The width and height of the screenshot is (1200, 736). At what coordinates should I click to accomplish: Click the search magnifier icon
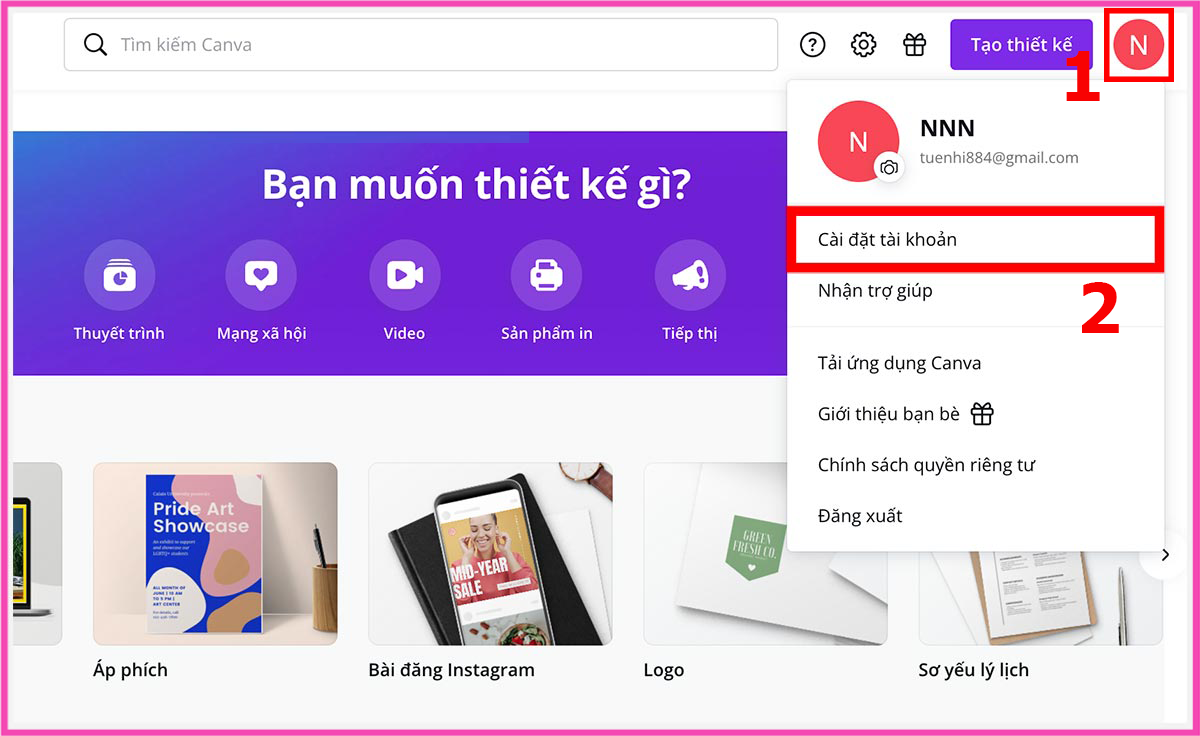click(x=95, y=45)
